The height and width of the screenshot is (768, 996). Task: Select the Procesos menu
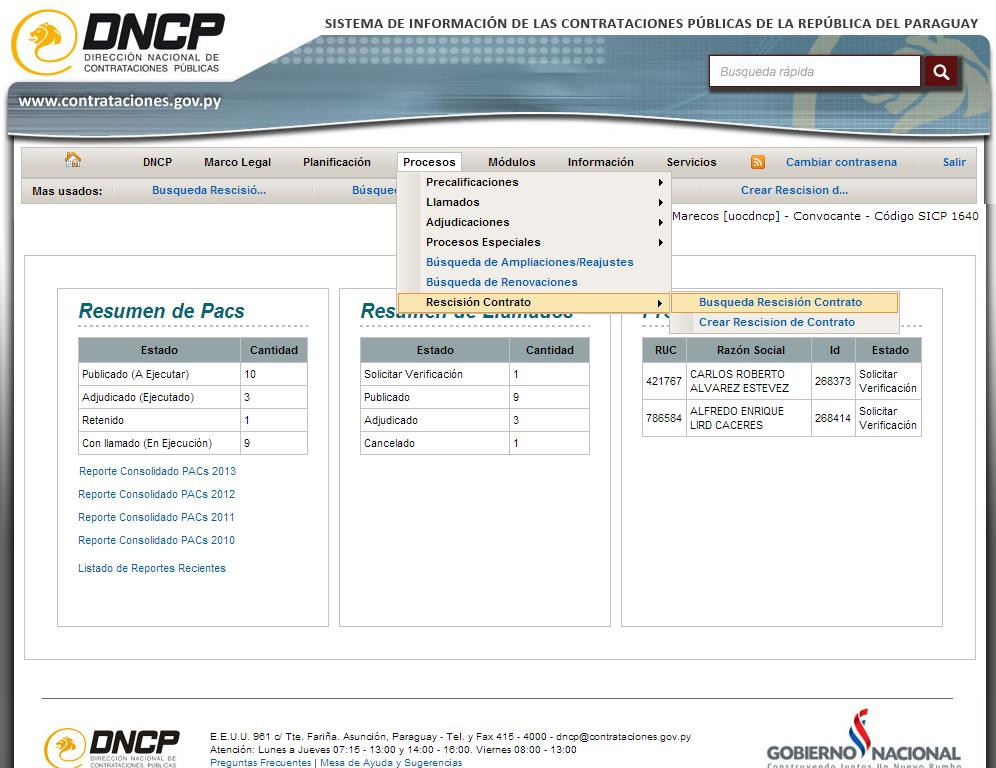point(429,162)
